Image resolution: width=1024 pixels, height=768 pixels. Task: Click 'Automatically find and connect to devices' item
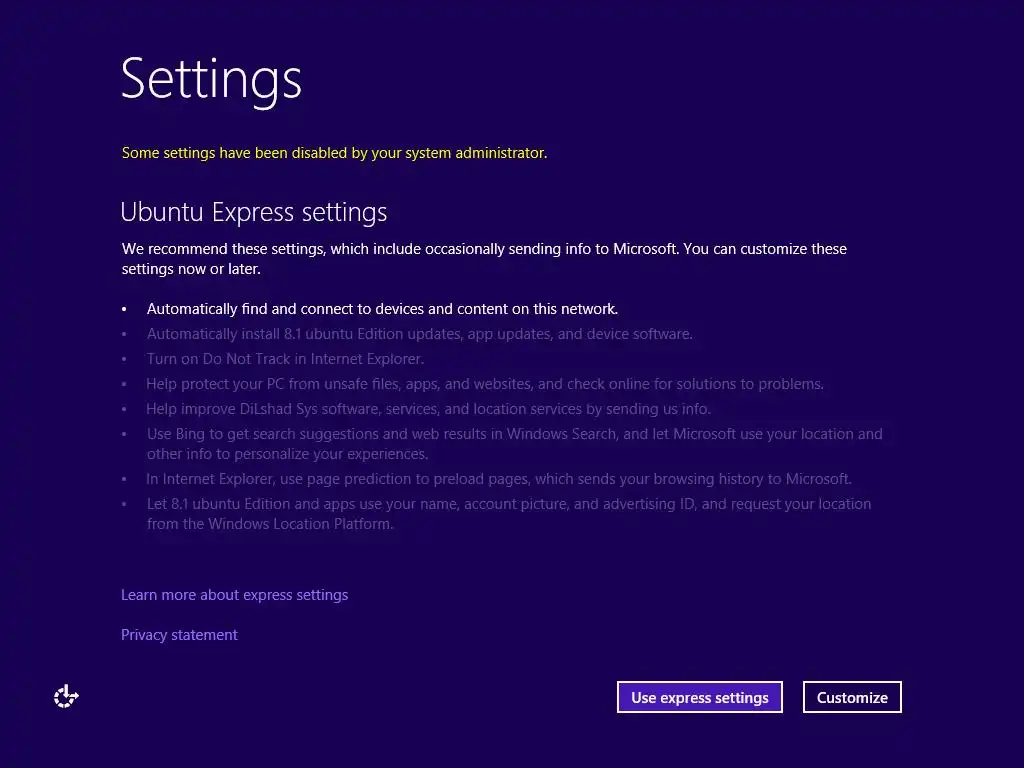[x=382, y=309]
